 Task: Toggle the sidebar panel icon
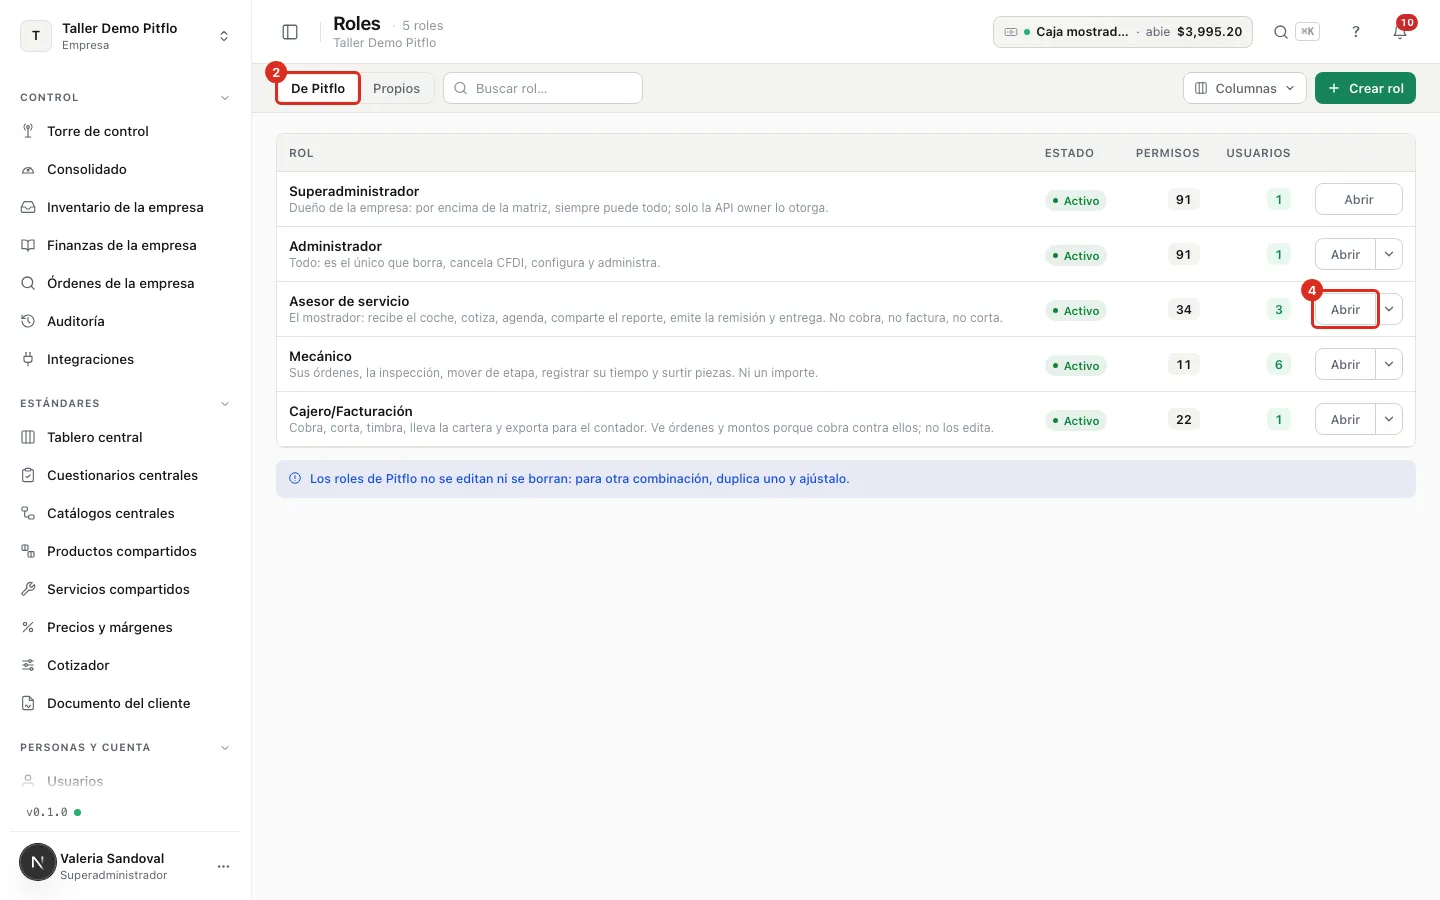click(290, 32)
